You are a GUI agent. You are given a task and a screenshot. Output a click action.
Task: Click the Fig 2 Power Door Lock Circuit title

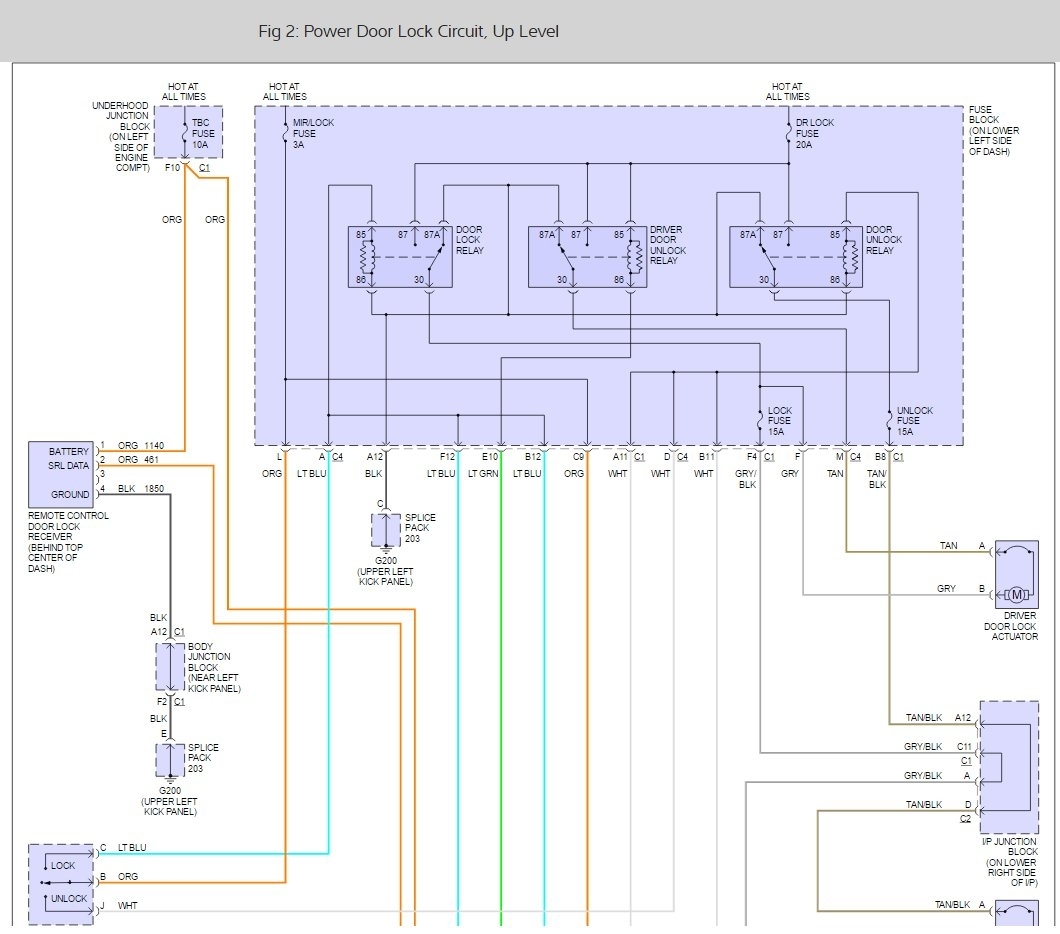coord(408,32)
